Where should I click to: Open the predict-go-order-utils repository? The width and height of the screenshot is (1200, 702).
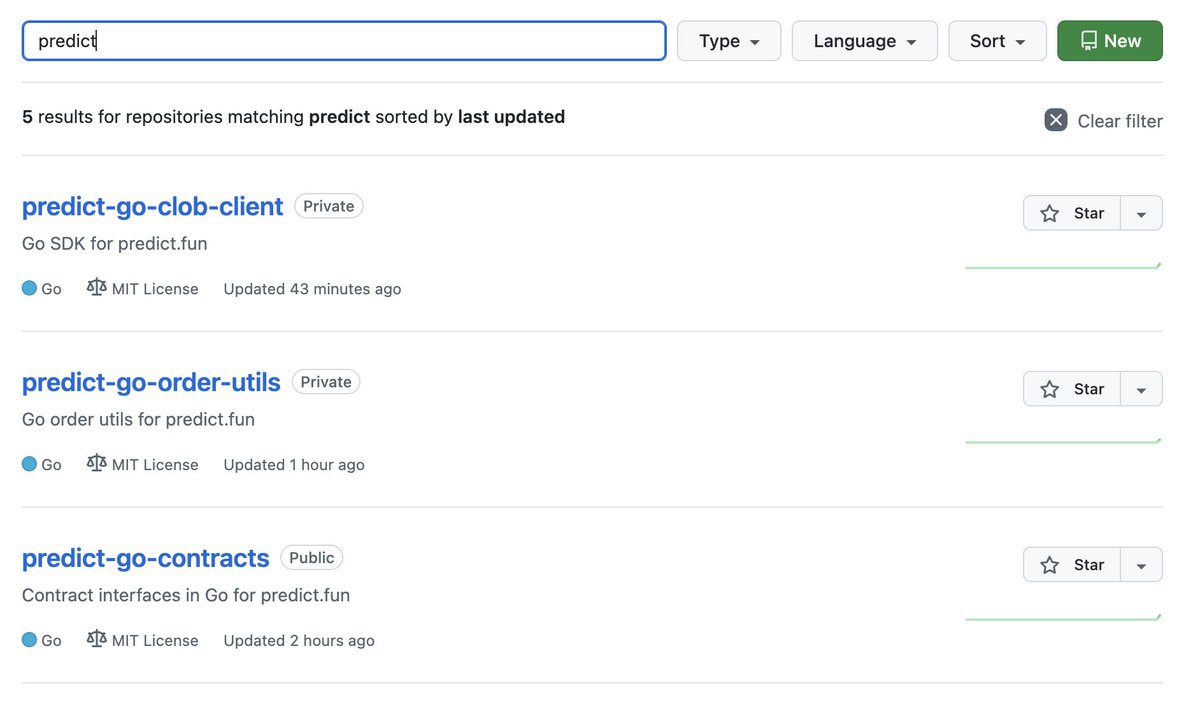point(151,382)
